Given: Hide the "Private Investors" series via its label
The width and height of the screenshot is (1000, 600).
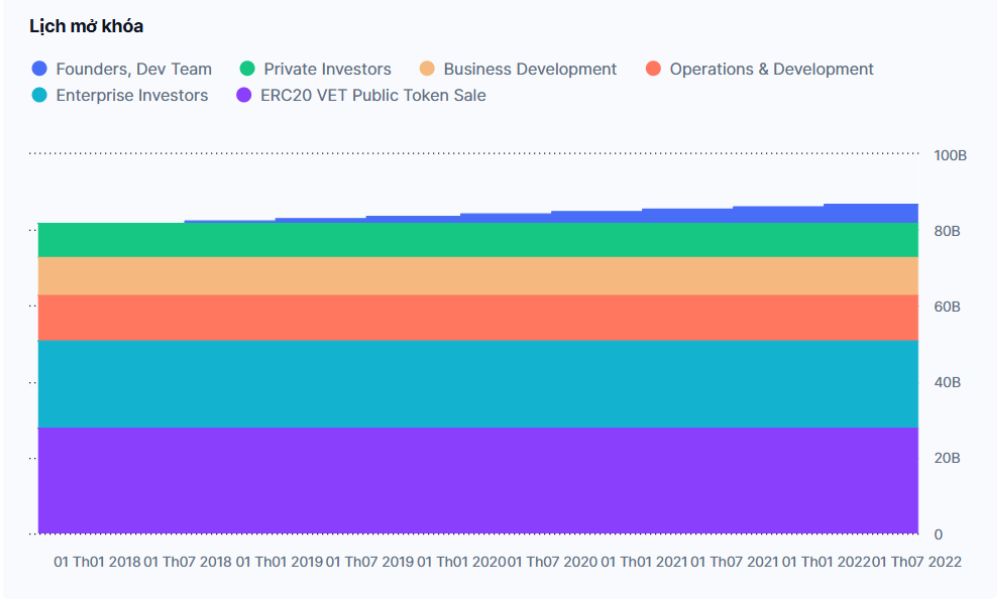Looking at the screenshot, I should 327,69.
